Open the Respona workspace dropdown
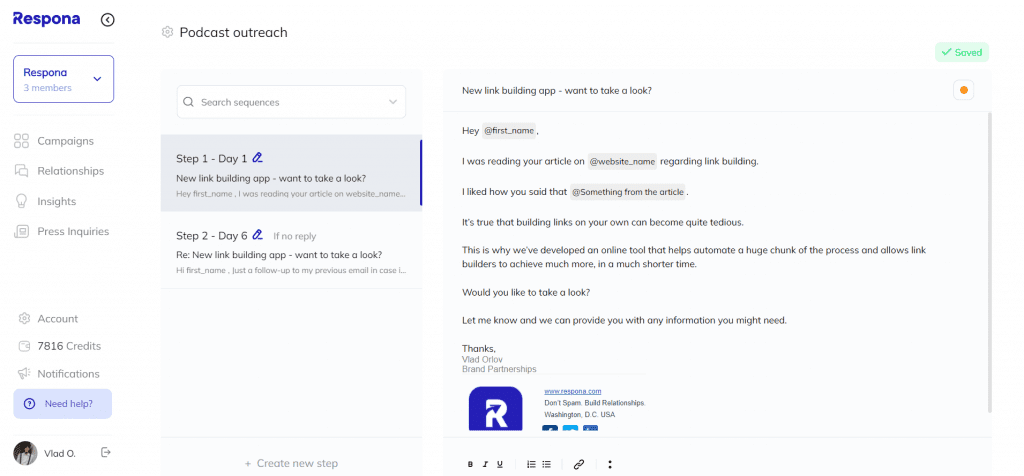 [x=63, y=79]
